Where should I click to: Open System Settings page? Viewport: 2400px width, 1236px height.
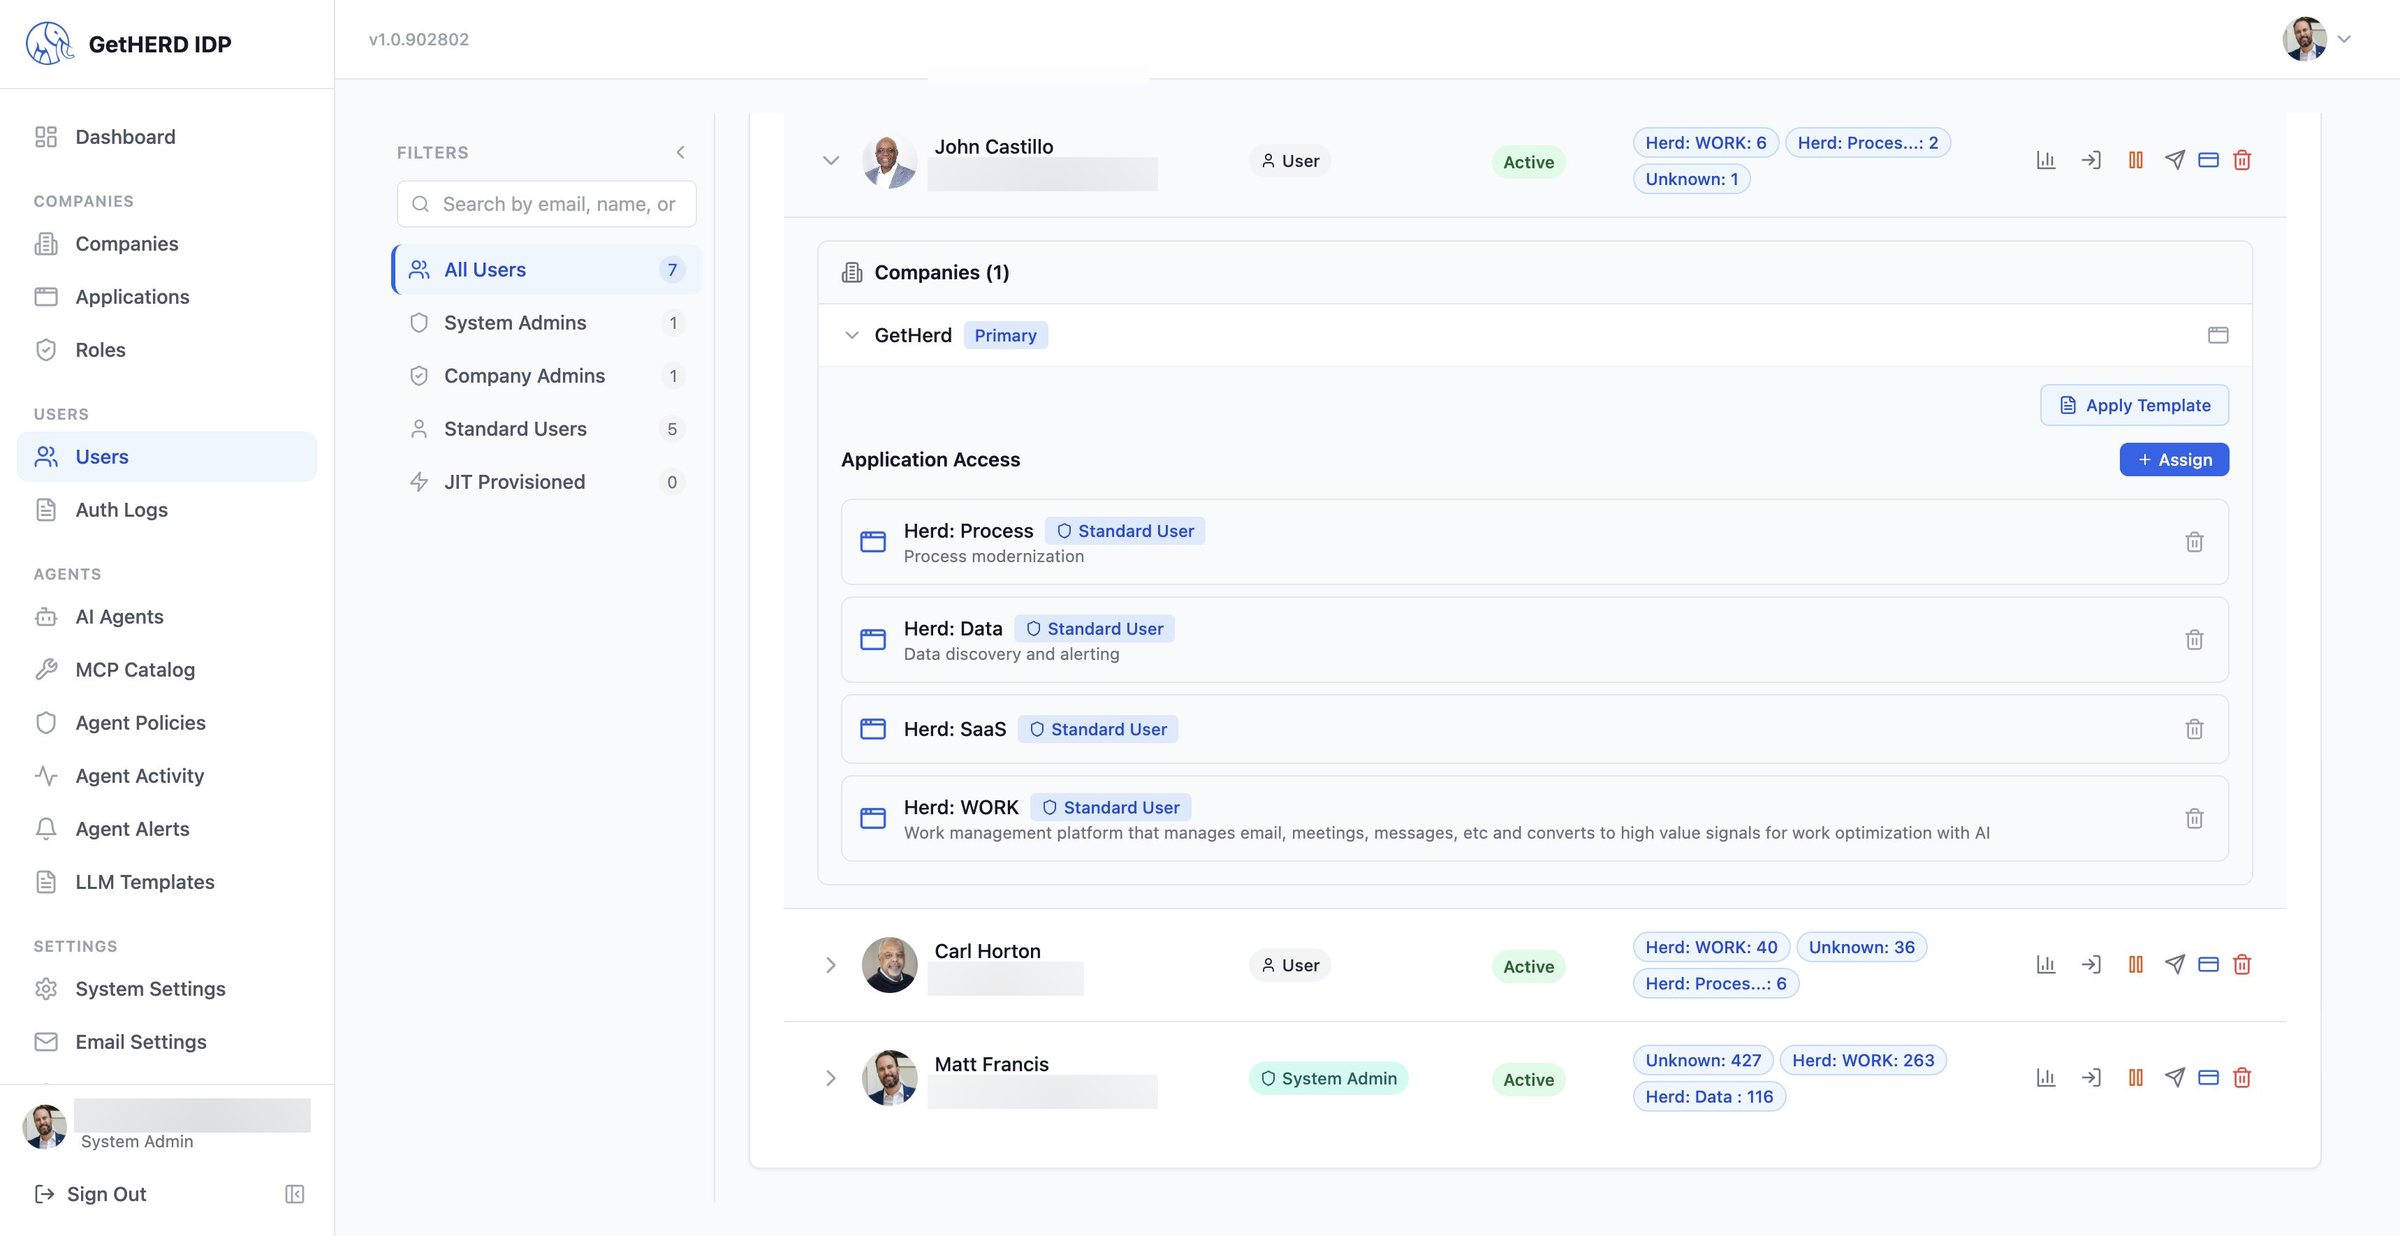coord(167,989)
